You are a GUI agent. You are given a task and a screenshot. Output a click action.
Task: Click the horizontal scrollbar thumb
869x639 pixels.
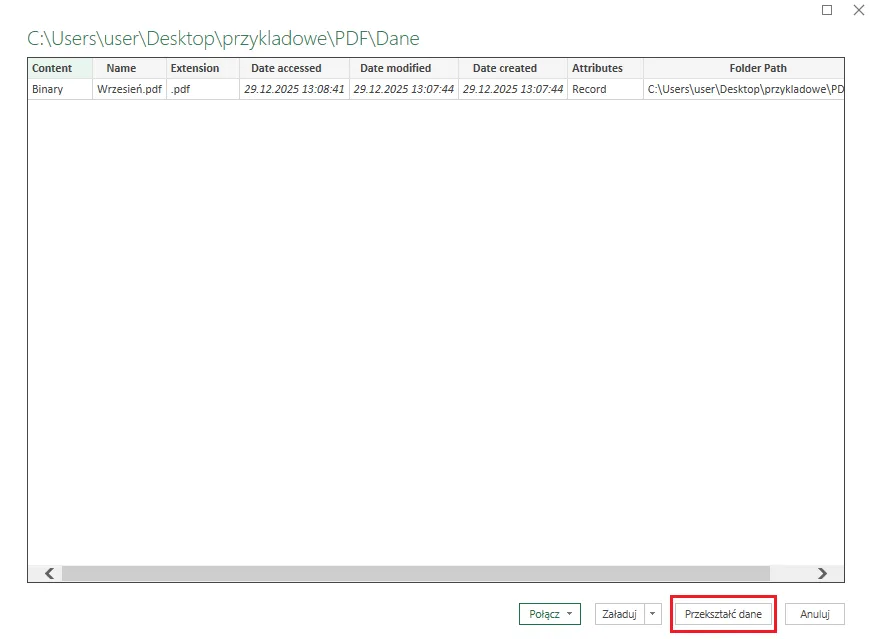coord(415,573)
